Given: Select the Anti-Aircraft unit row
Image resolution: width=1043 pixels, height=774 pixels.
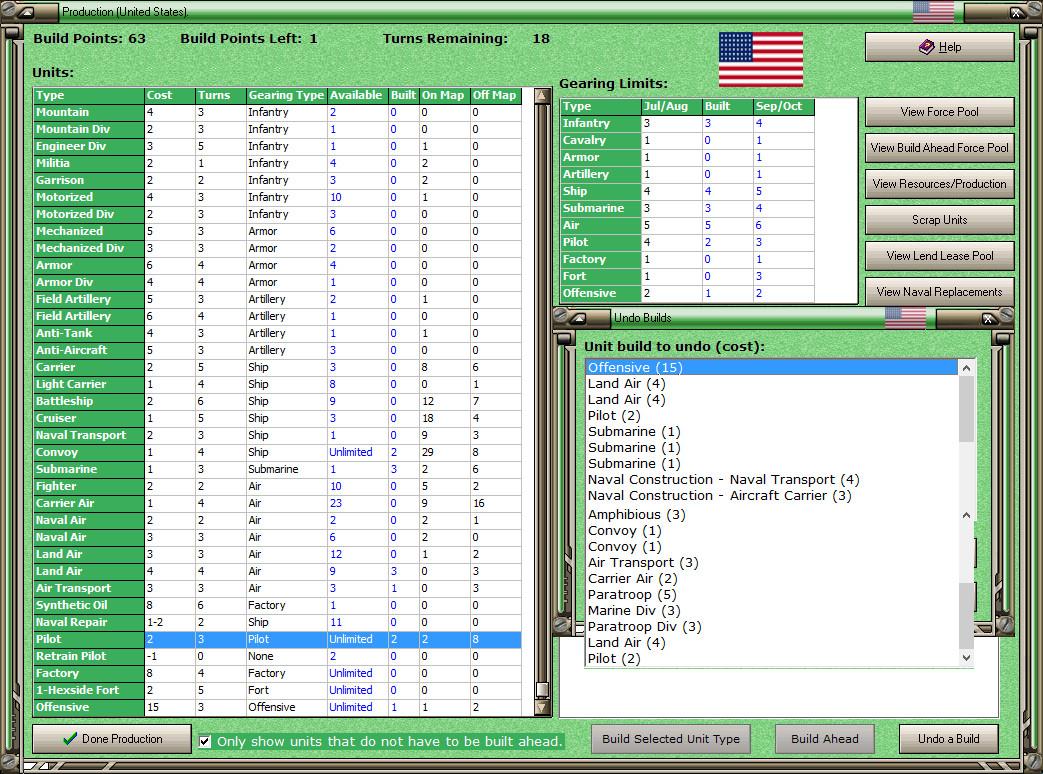Looking at the screenshot, I should tap(277, 350).
